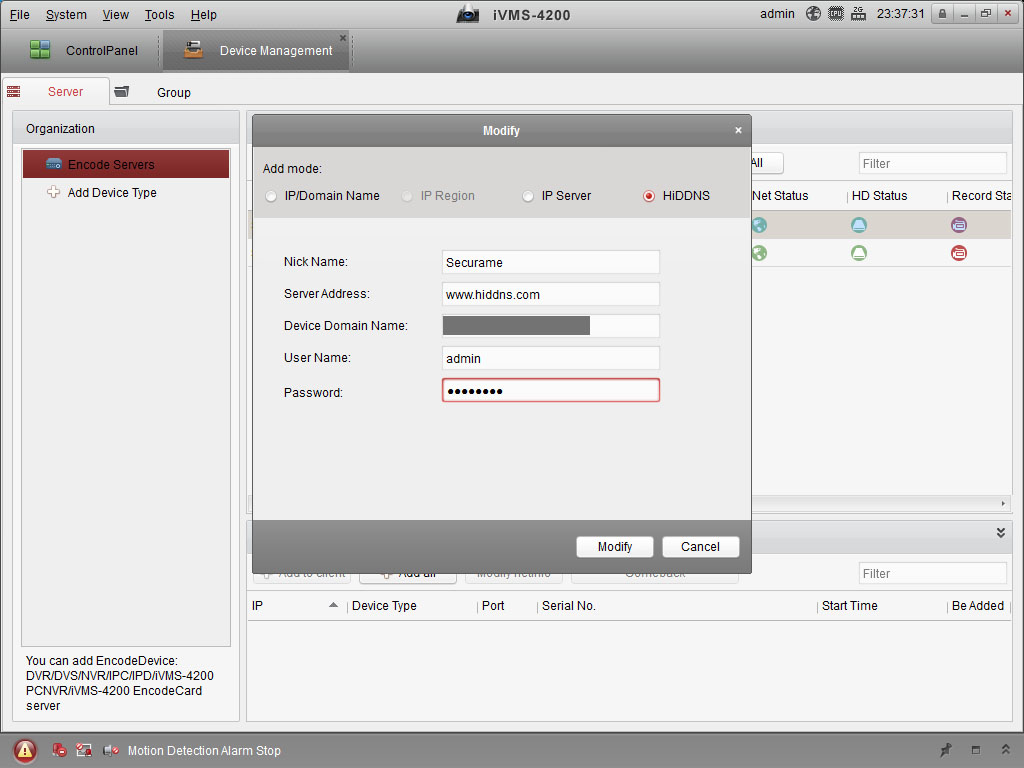1024x768 pixels.
Task: Click the ControlPanel grid icon
Action: click(40, 50)
